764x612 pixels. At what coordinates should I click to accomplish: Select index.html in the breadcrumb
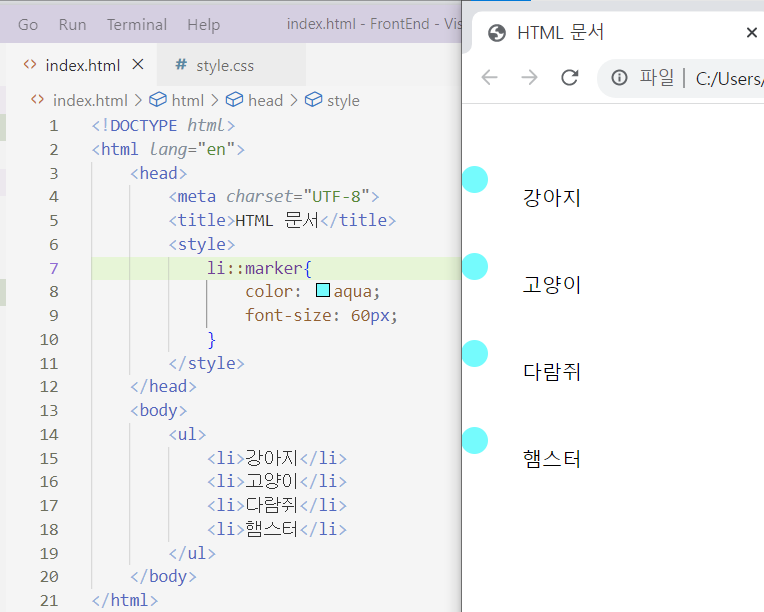pyautogui.click(x=90, y=100)
